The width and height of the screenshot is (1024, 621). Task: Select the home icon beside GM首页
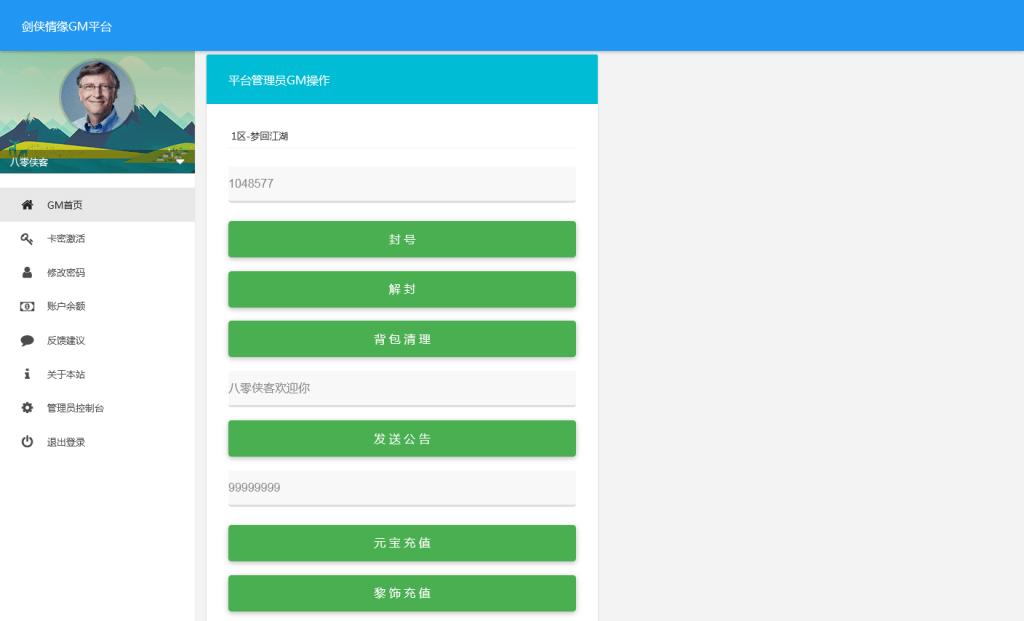(26, 204)
